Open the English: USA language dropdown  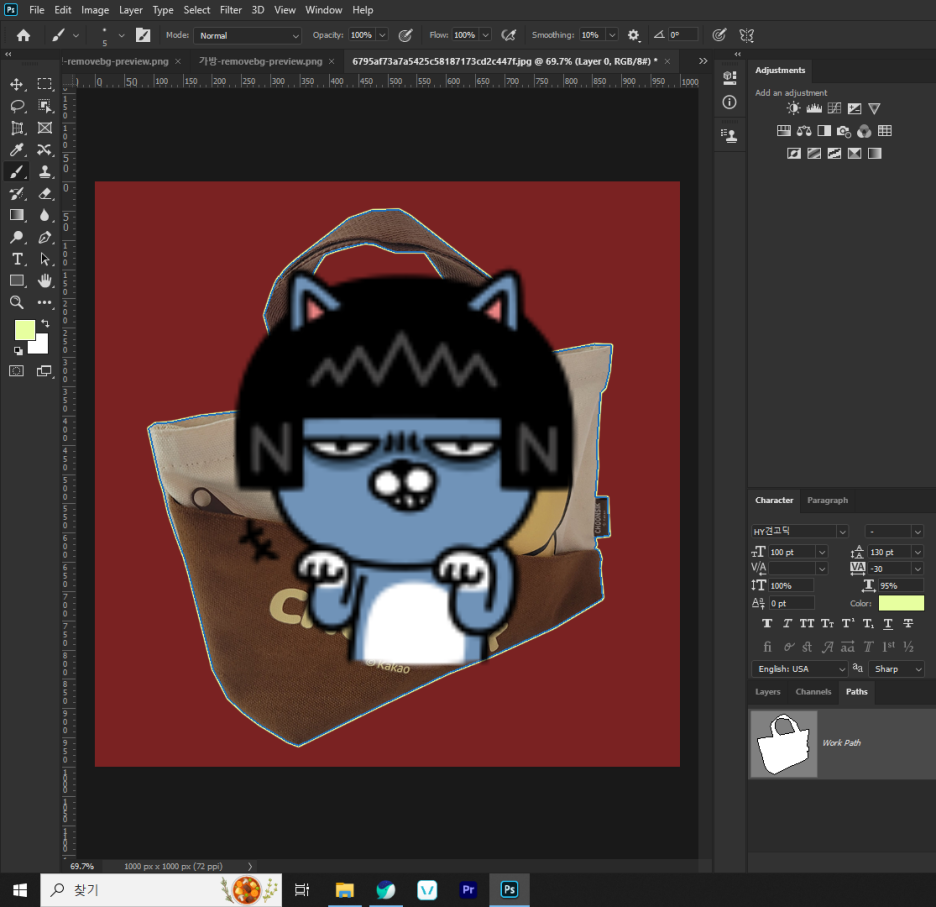(799, 669)
